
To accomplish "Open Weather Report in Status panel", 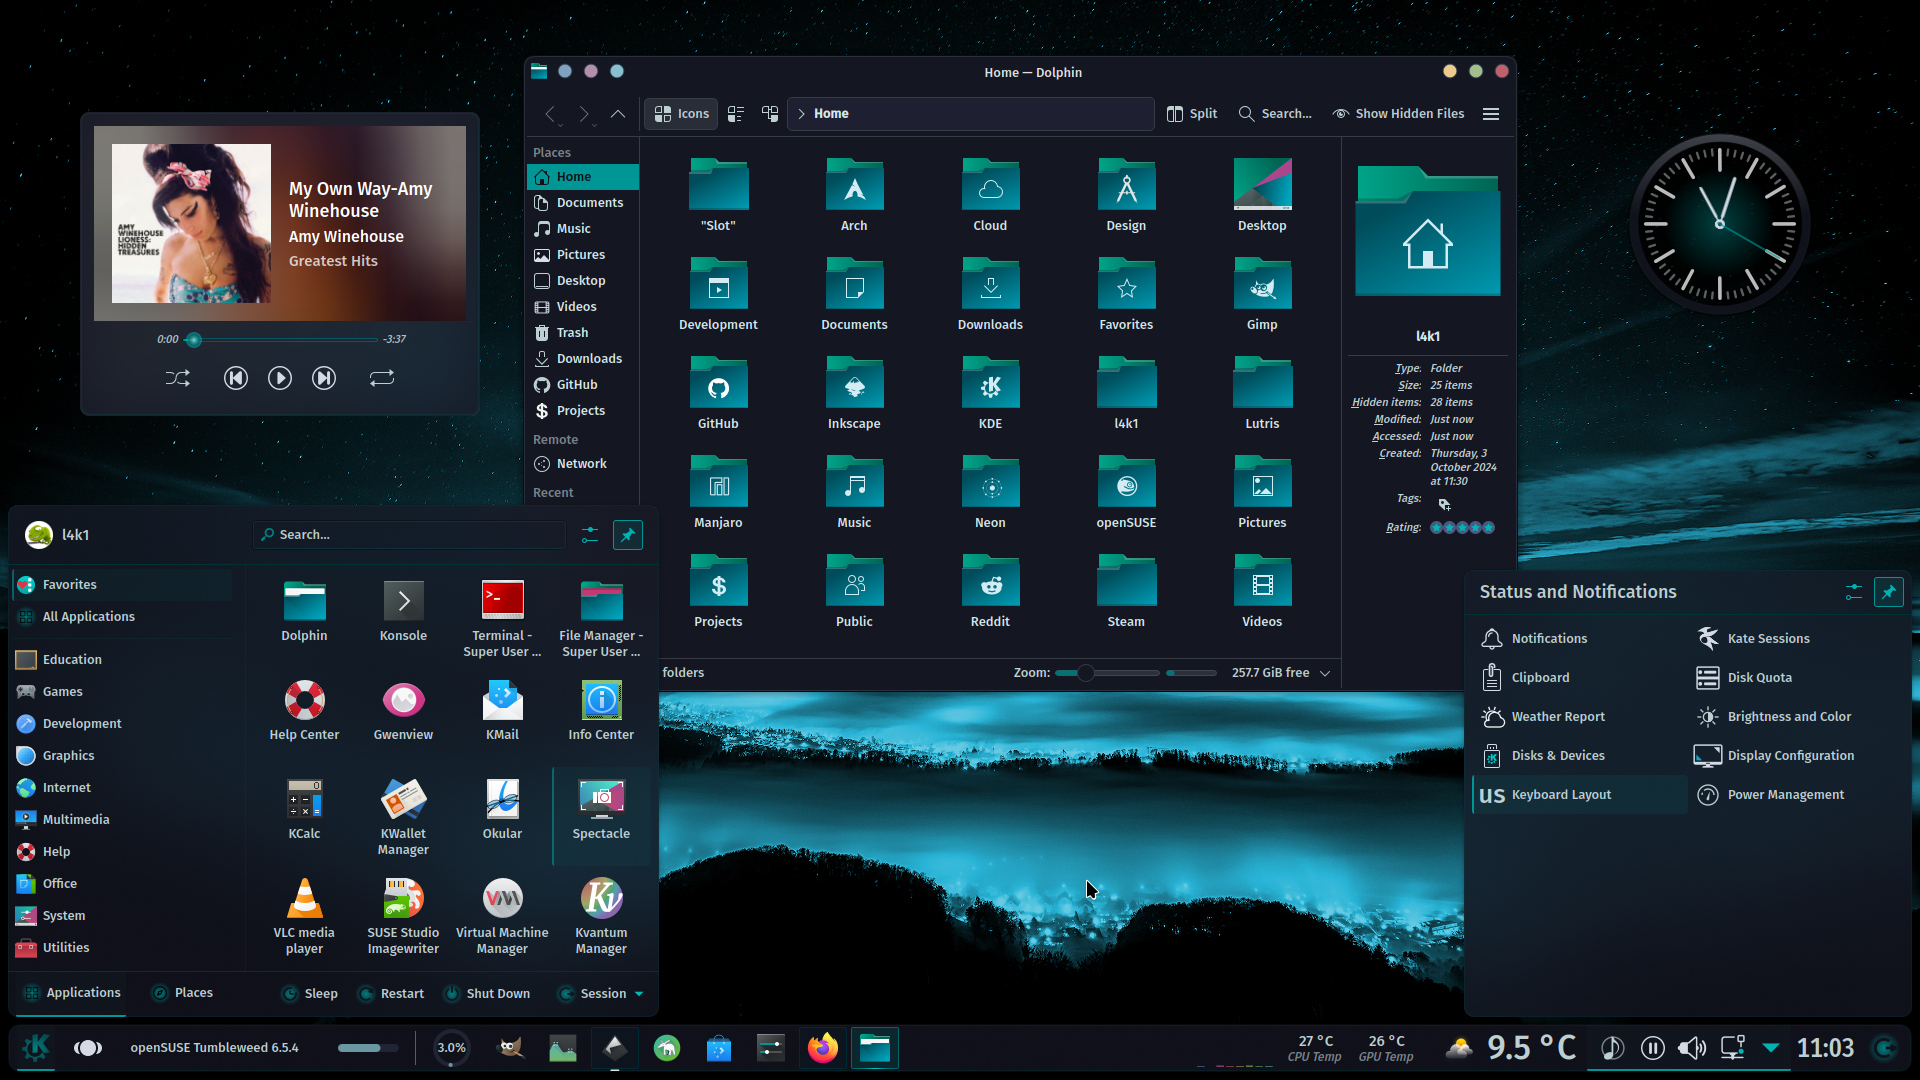I will (1580, 717).
